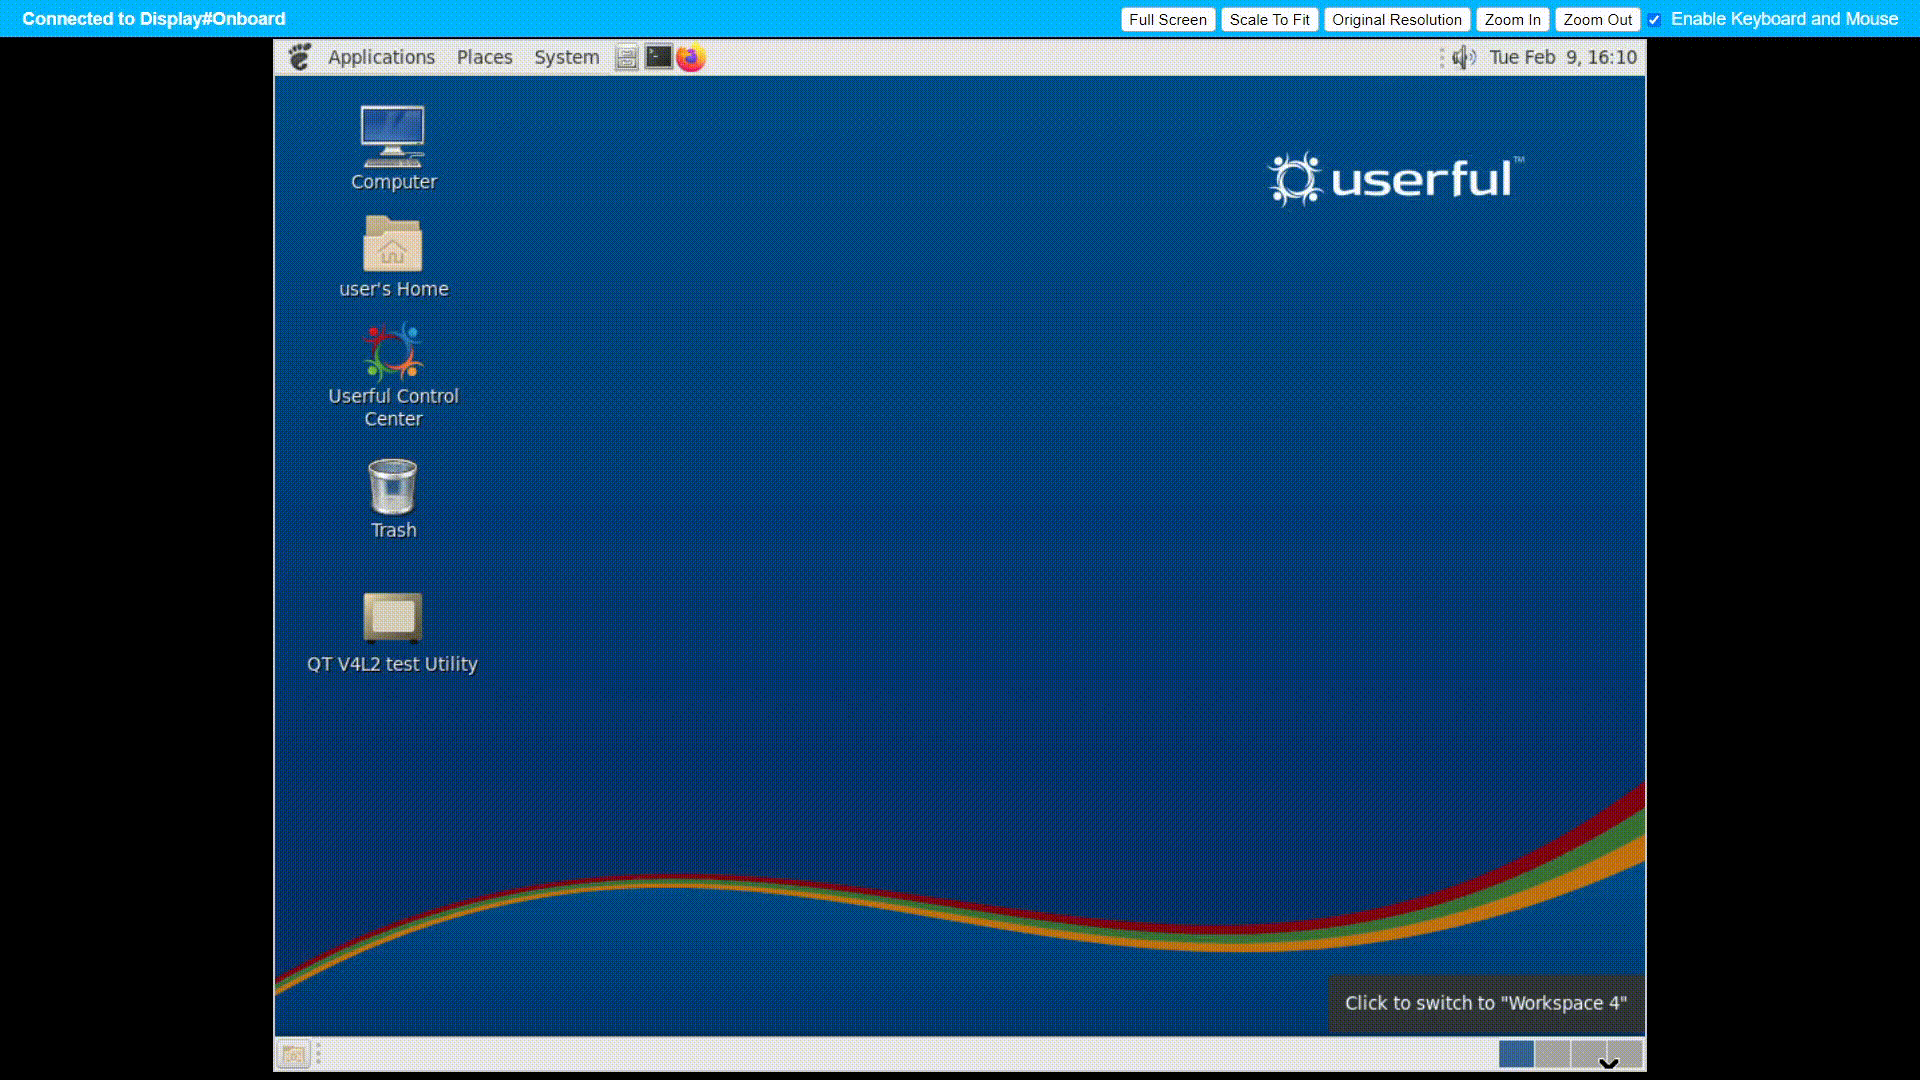Image resolution: width=1920 pixels, height=1080 pixels.
Task: Toggle Enable Keyboard and Mouse checkbox
Action: click(x=1655, y=20)
